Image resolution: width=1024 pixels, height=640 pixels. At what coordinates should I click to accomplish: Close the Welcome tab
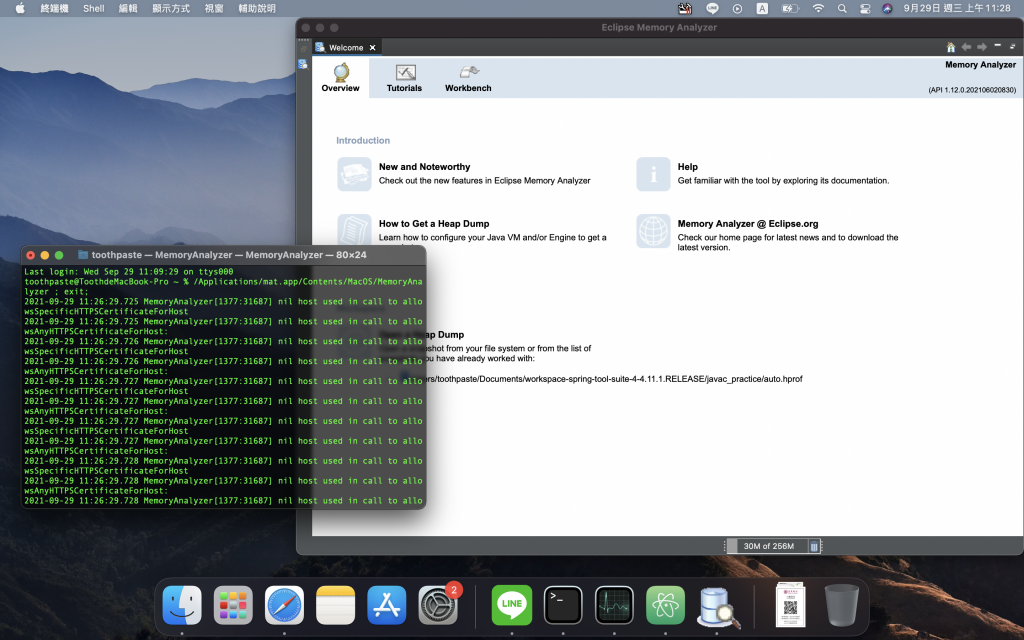pyautogui.click(x=372, y=48)
